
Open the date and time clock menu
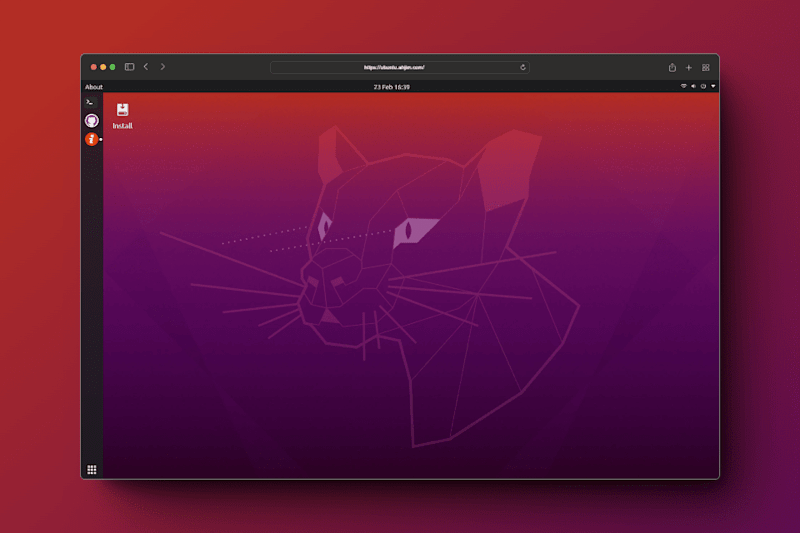click(391, 87)
